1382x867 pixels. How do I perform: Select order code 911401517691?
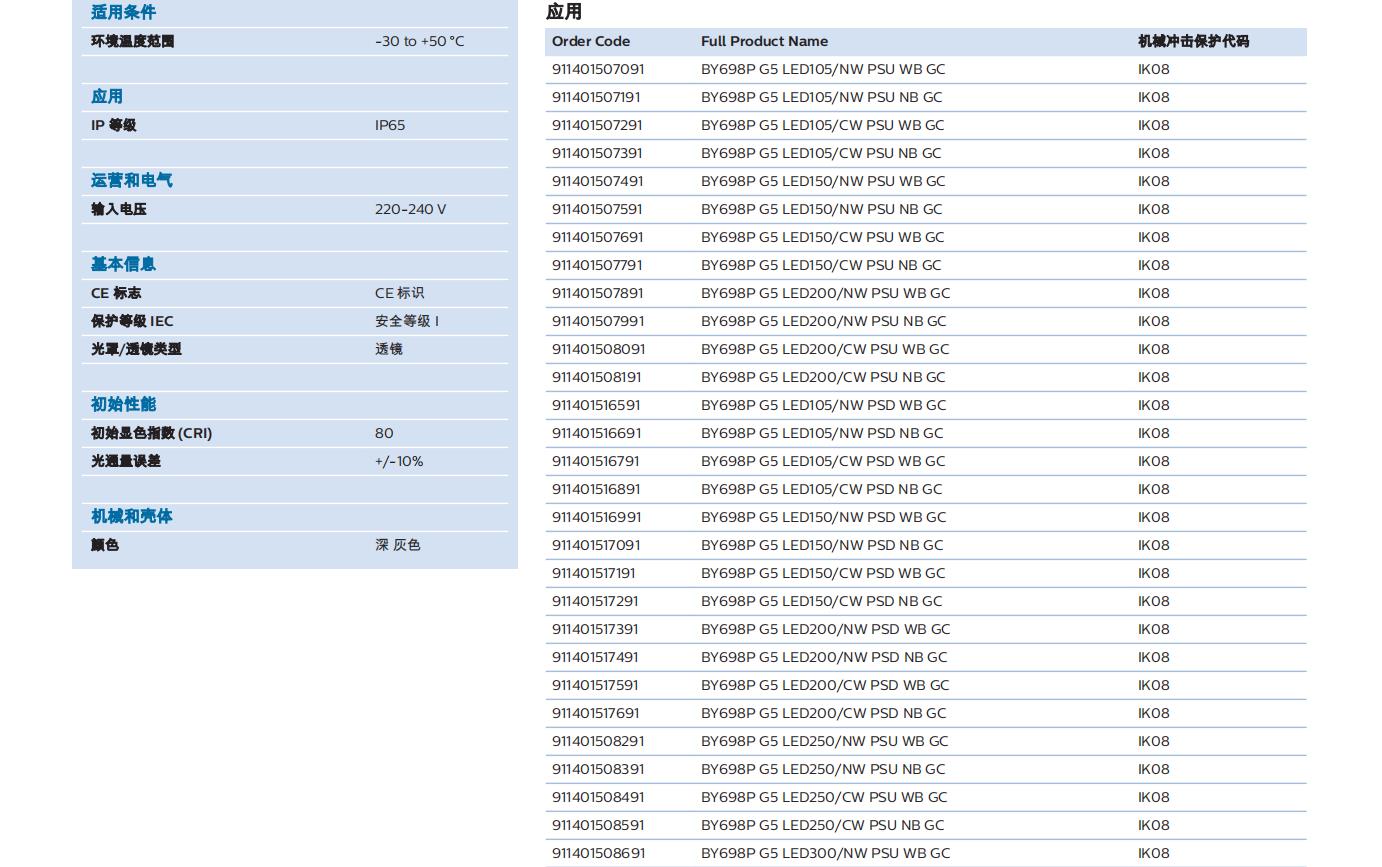(596, 713)
